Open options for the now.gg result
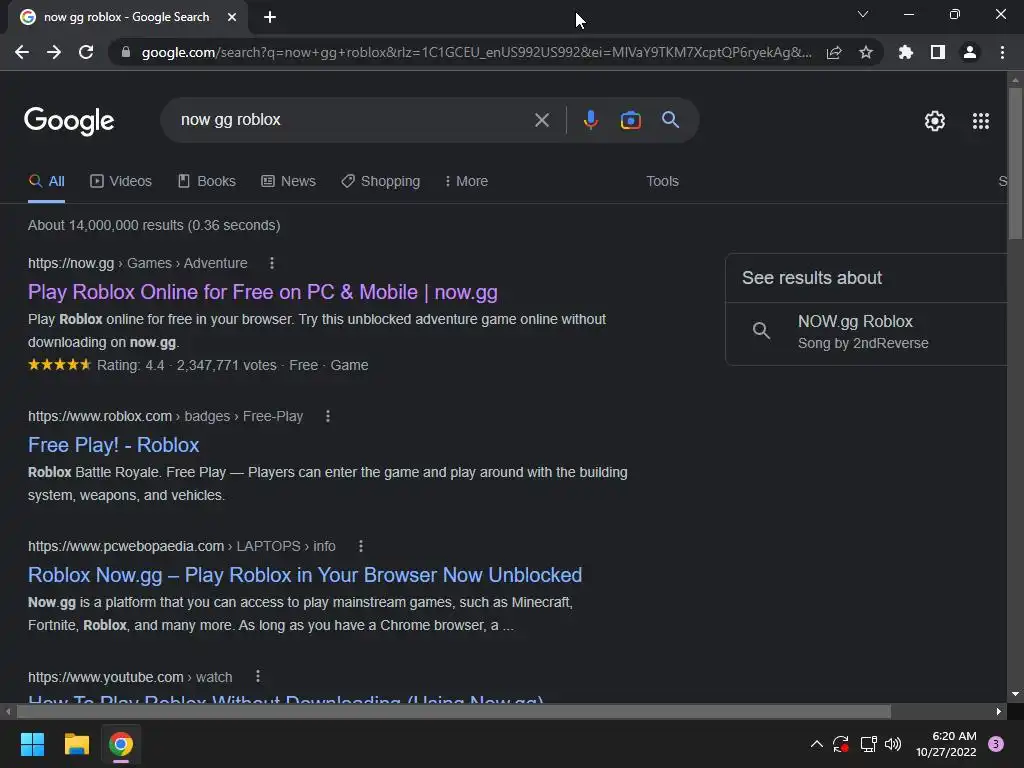 (272, 263)
